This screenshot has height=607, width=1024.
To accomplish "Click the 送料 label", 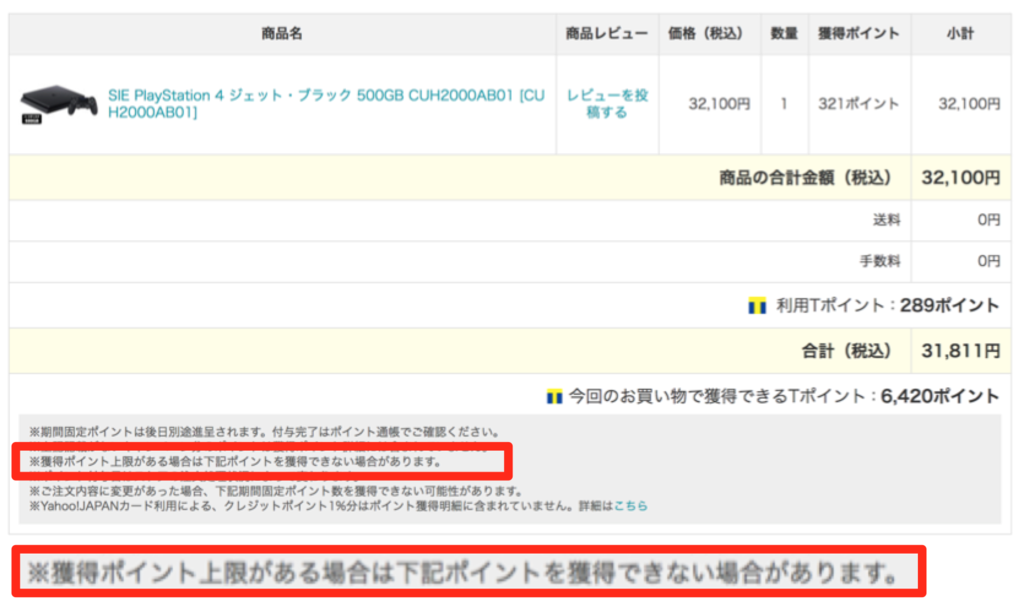I will pos(886,220).
